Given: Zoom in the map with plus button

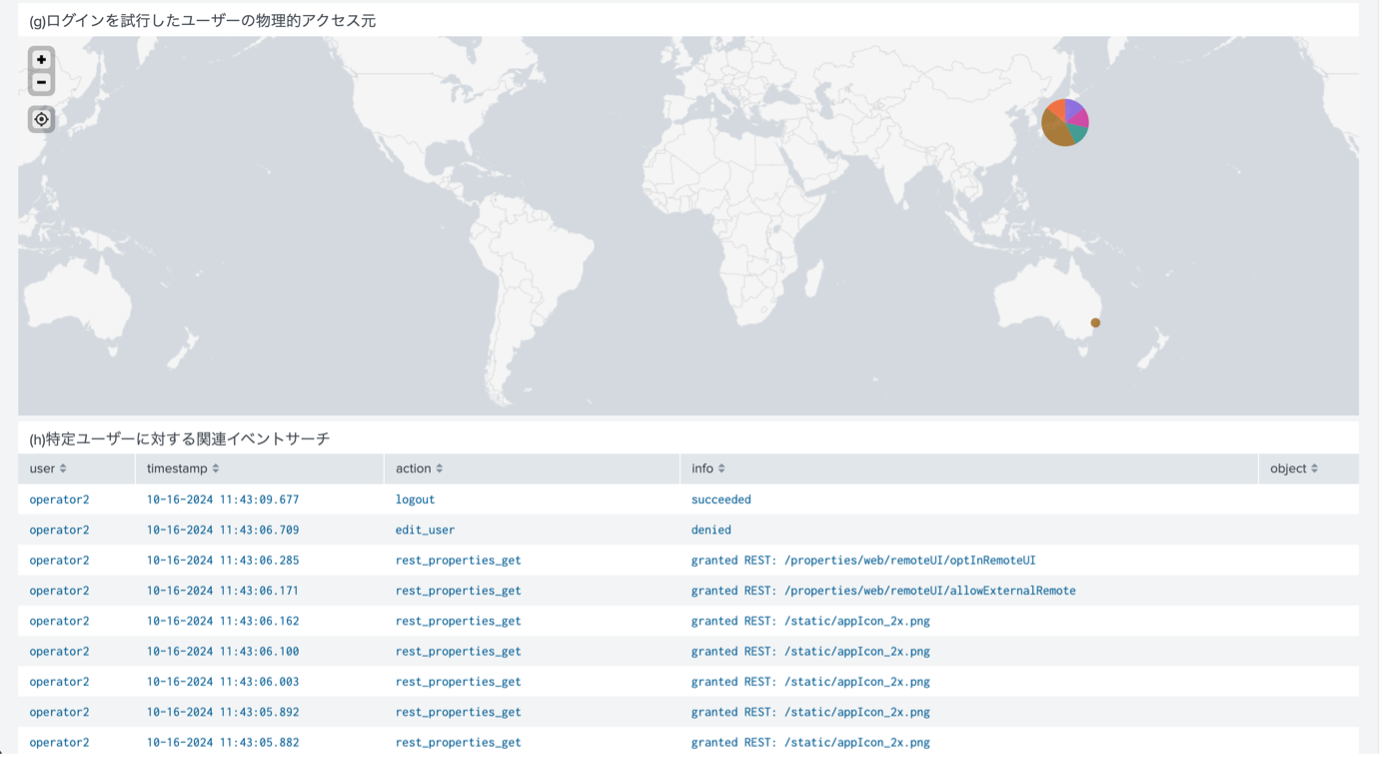Looking at the screenshot, I should coord(41,60).
